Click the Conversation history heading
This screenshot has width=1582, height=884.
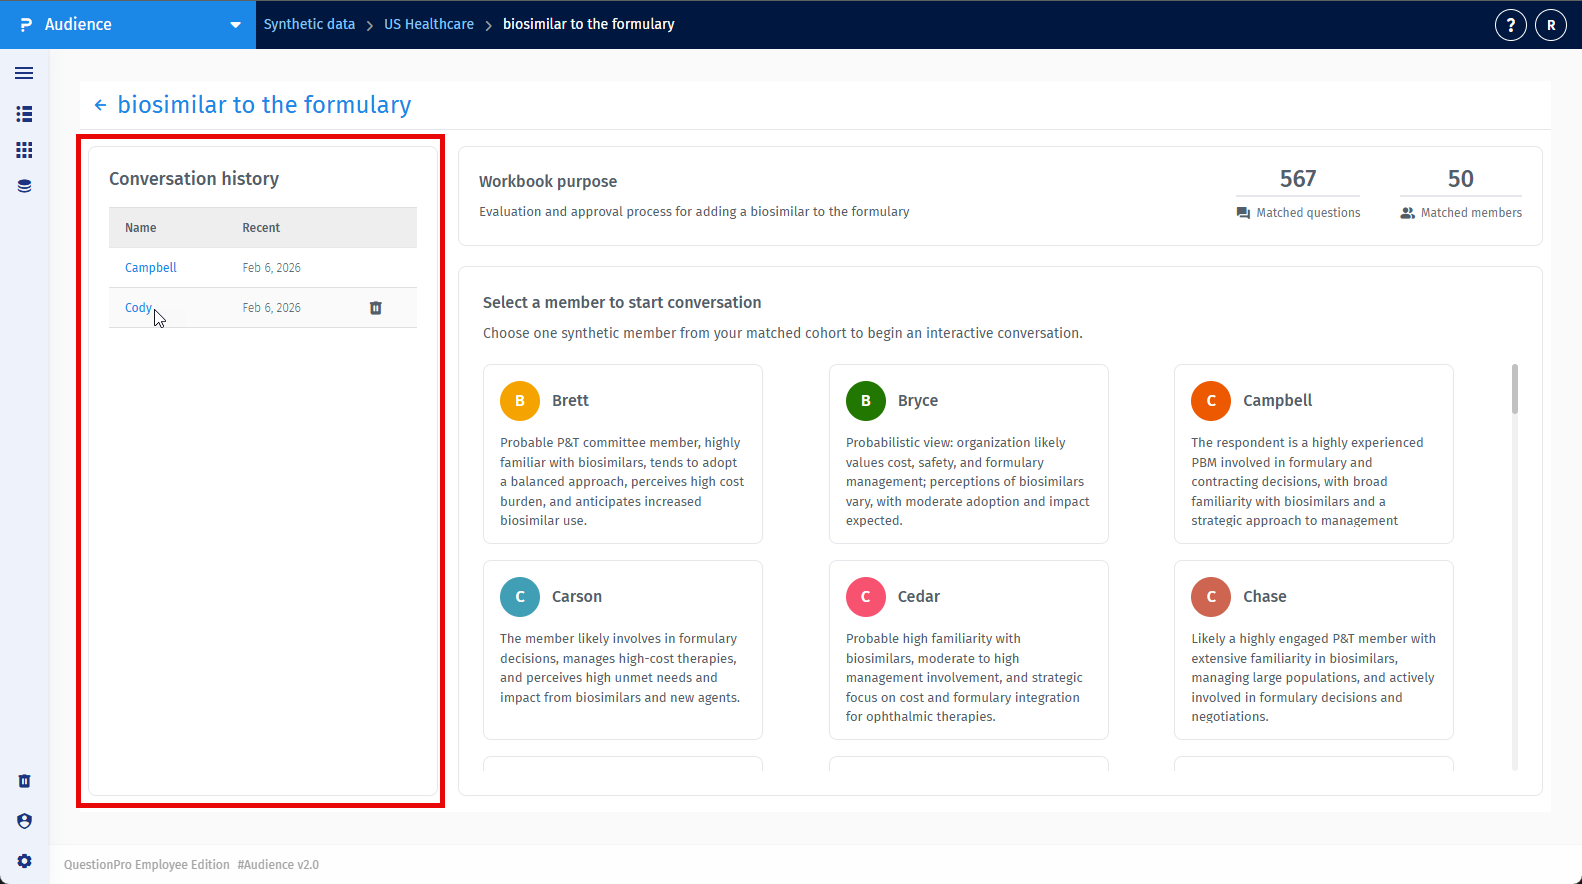pyautogui.click(x=194, y=179)
